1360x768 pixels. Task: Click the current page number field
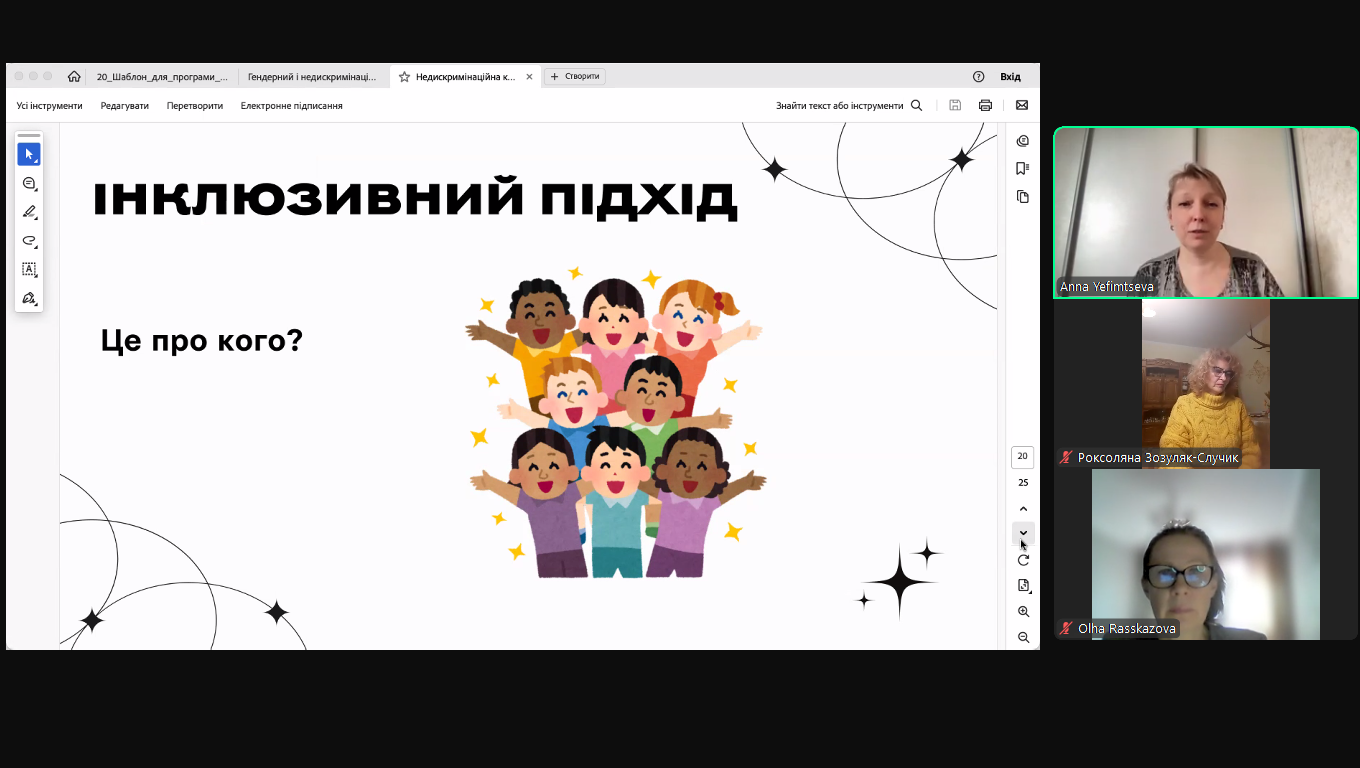(x=1022, y=456)
